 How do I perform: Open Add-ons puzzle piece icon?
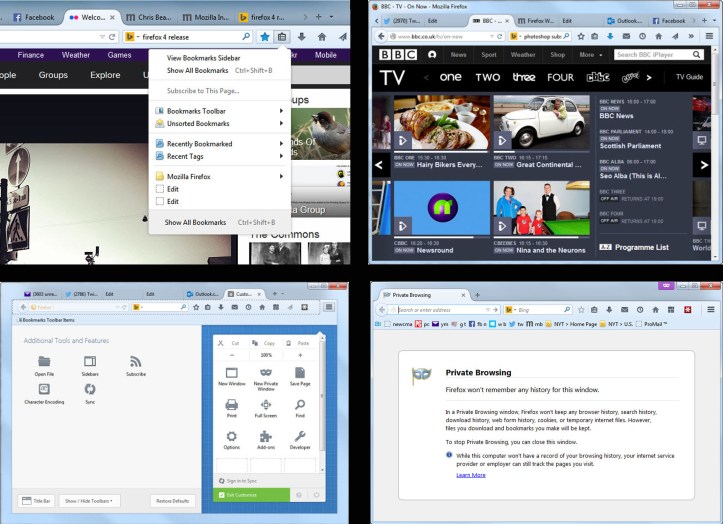[265, 437]
